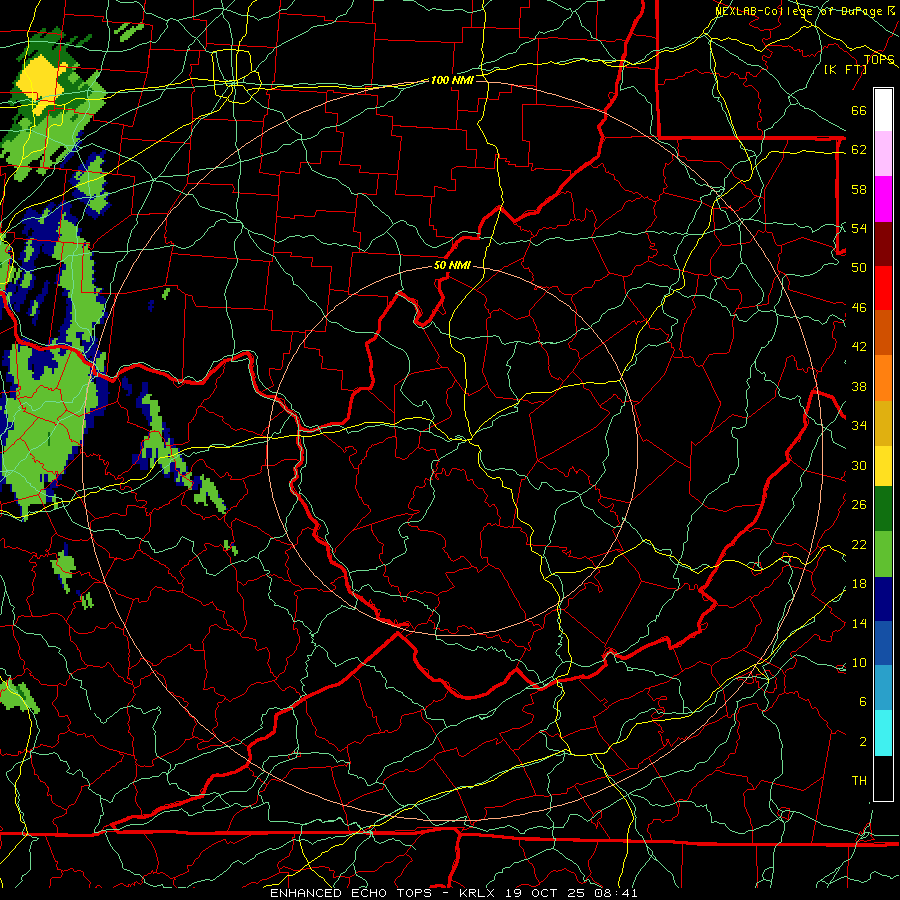Click the 34 legend value

859,425
